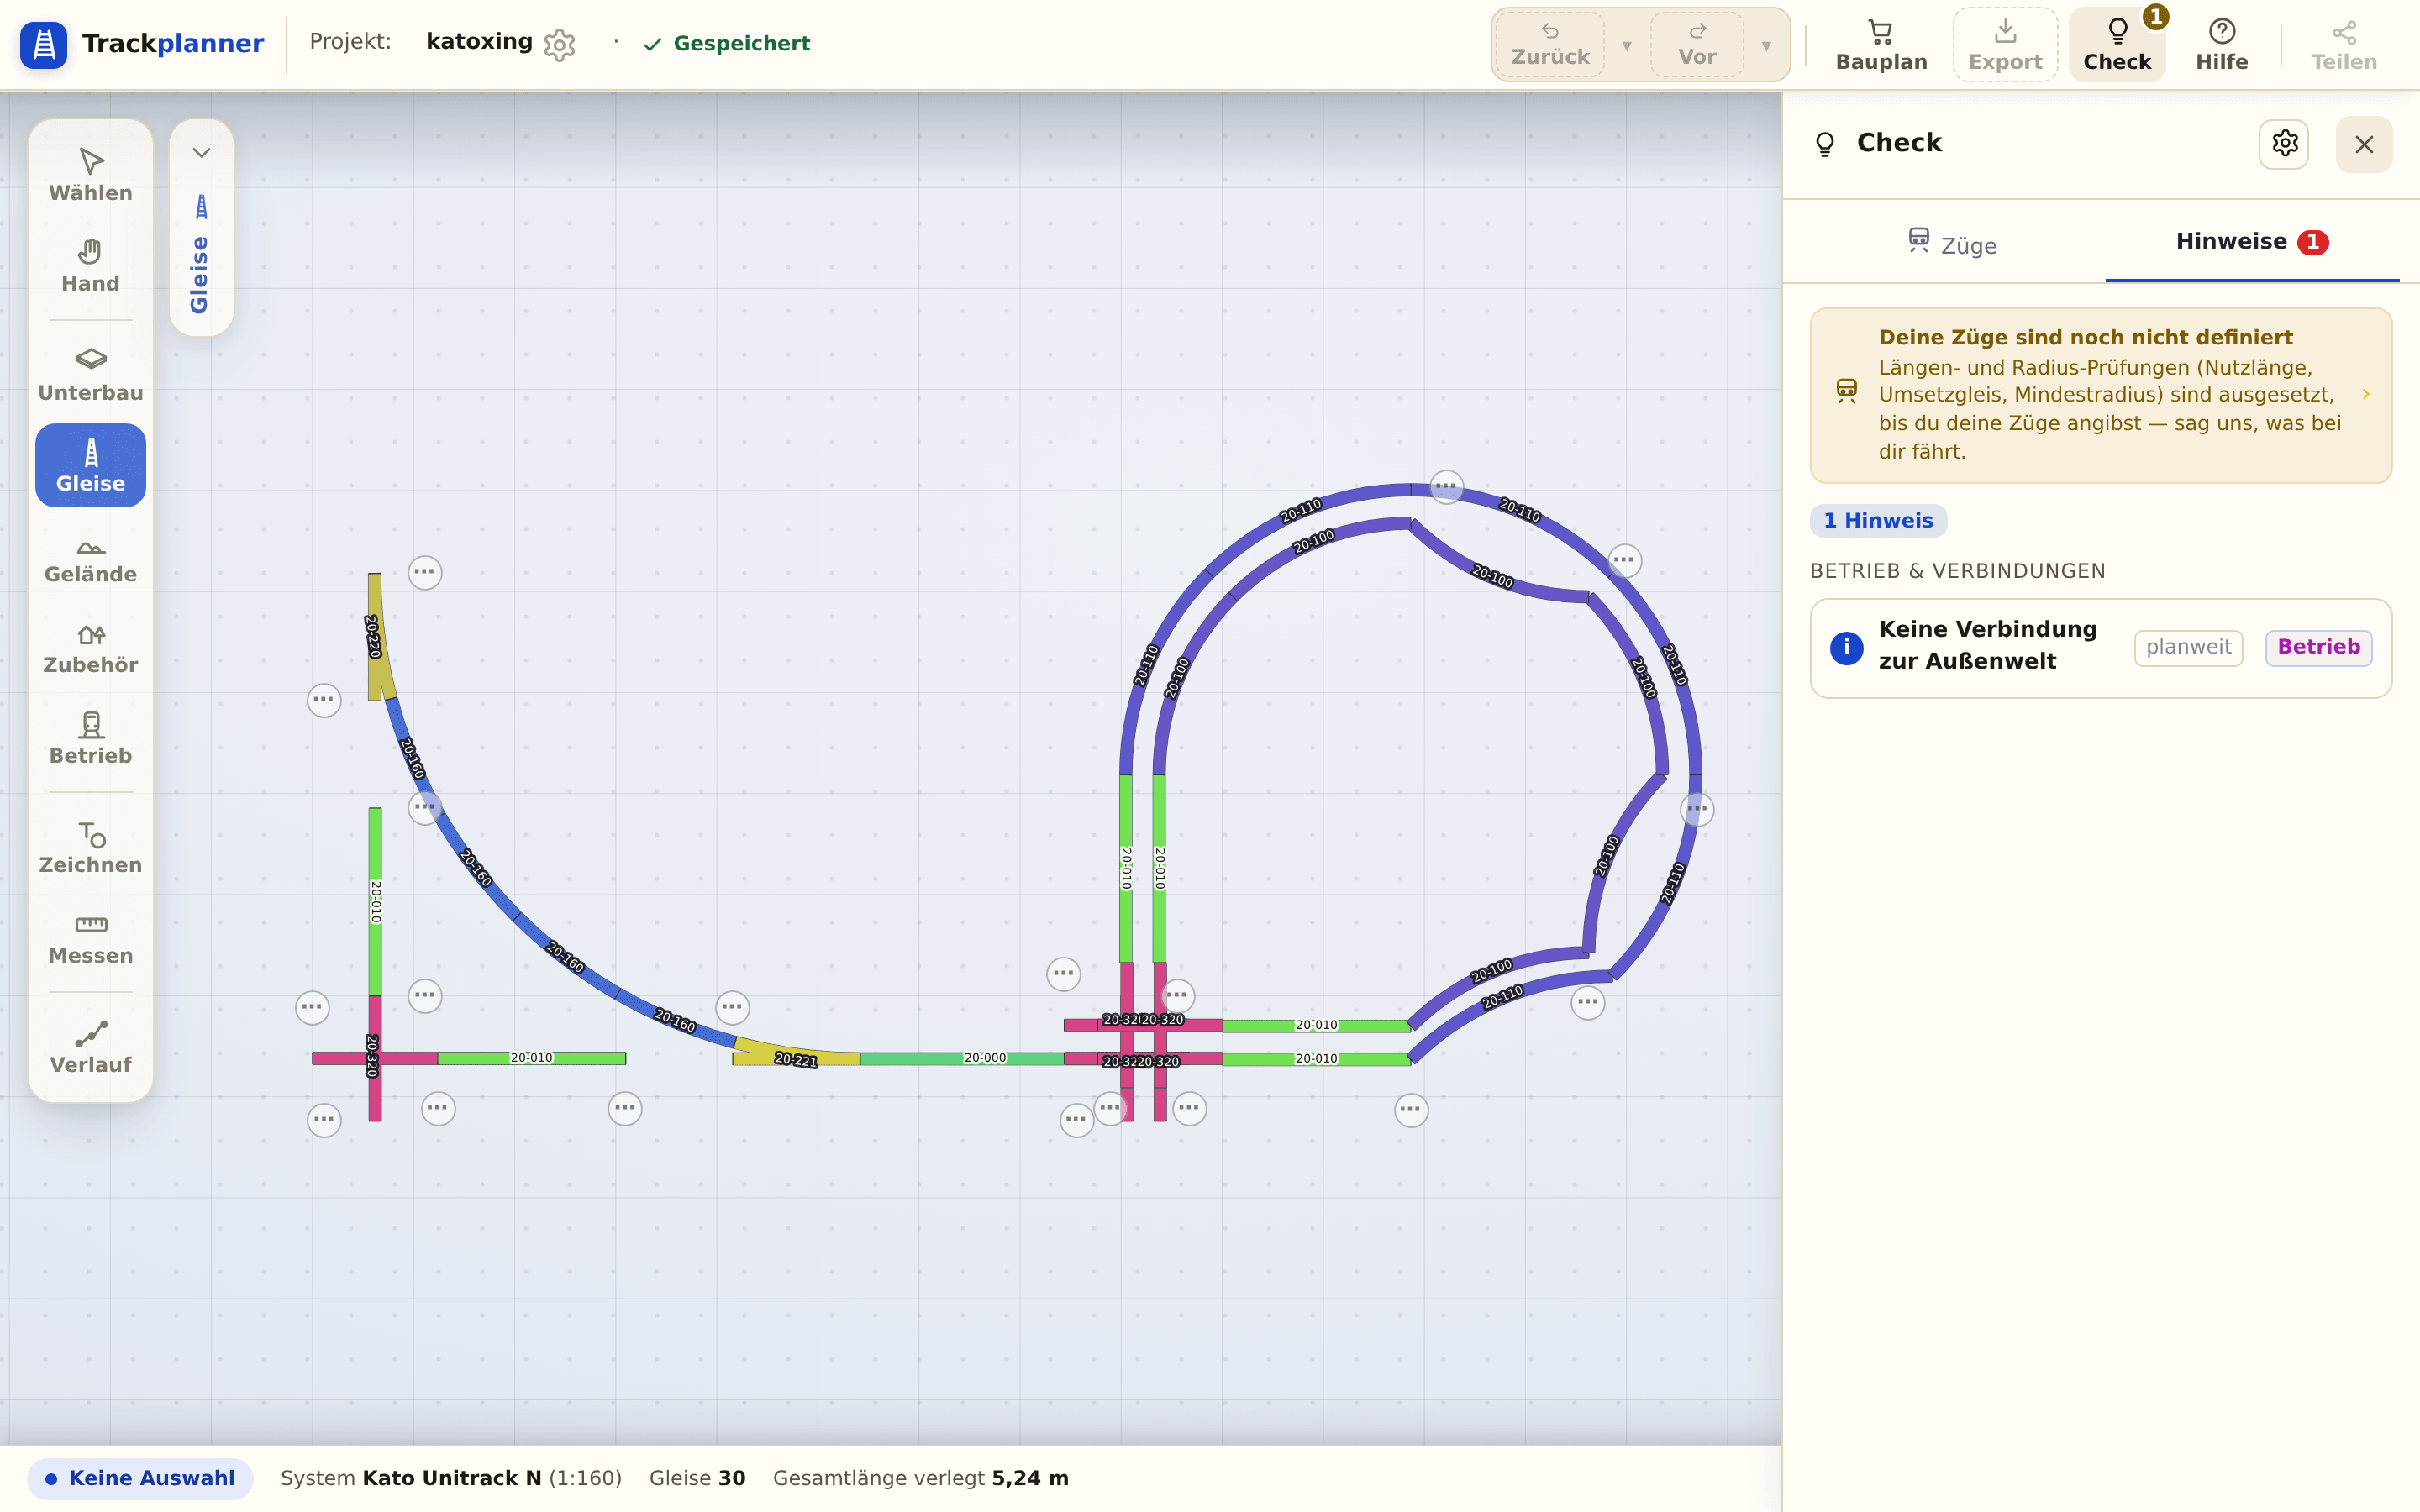
Task: Select the Wählen pointer tool
Action: click(x=90, y=175)
